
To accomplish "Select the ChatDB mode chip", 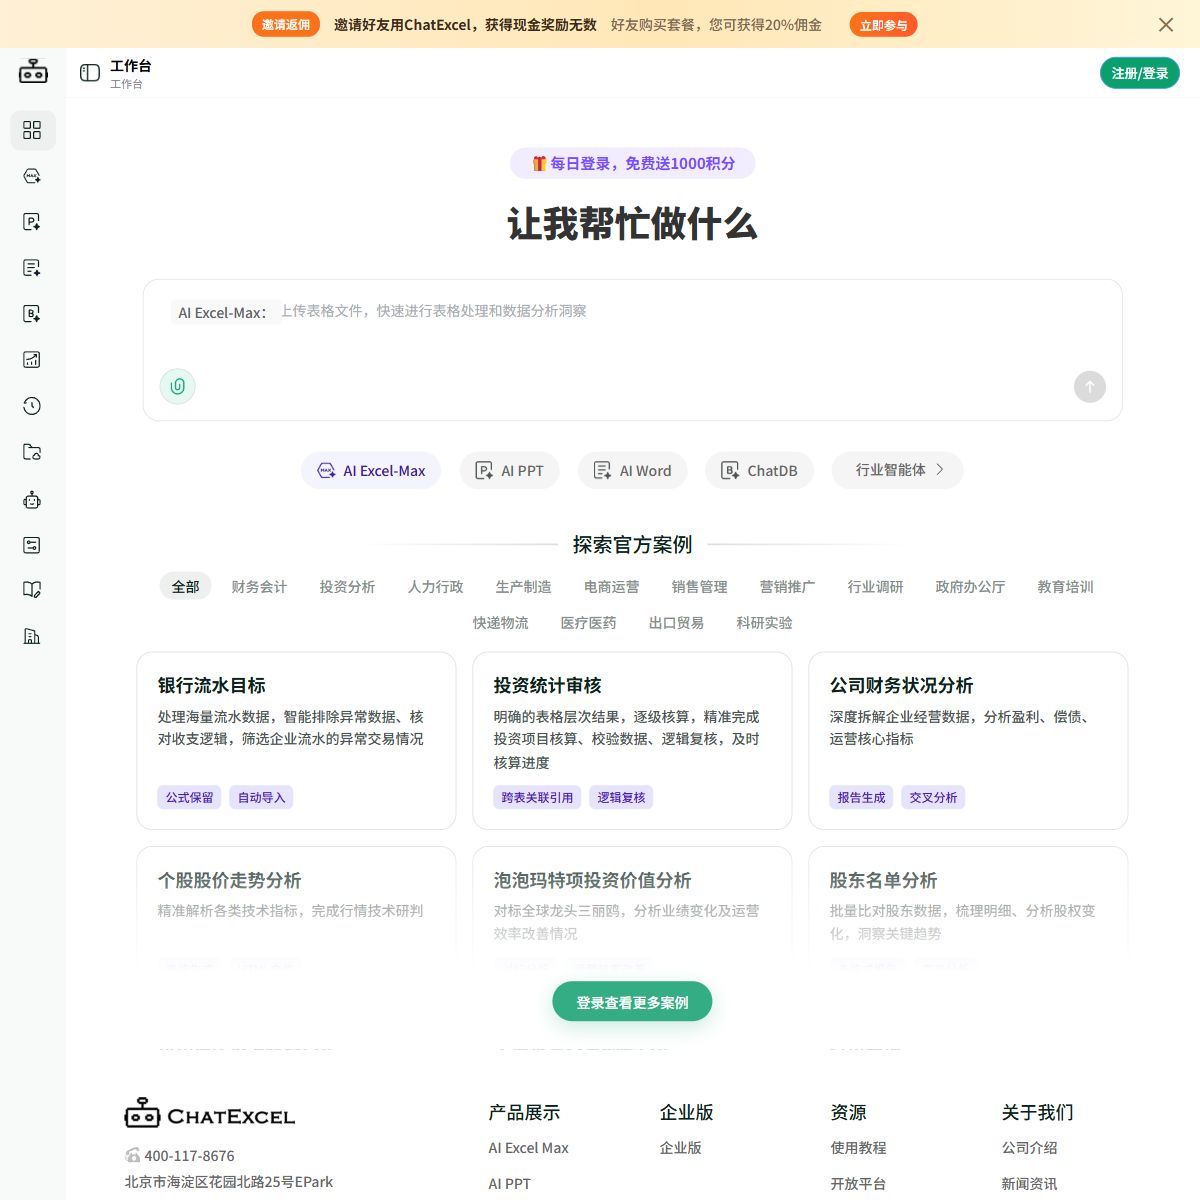I will 760,470.
